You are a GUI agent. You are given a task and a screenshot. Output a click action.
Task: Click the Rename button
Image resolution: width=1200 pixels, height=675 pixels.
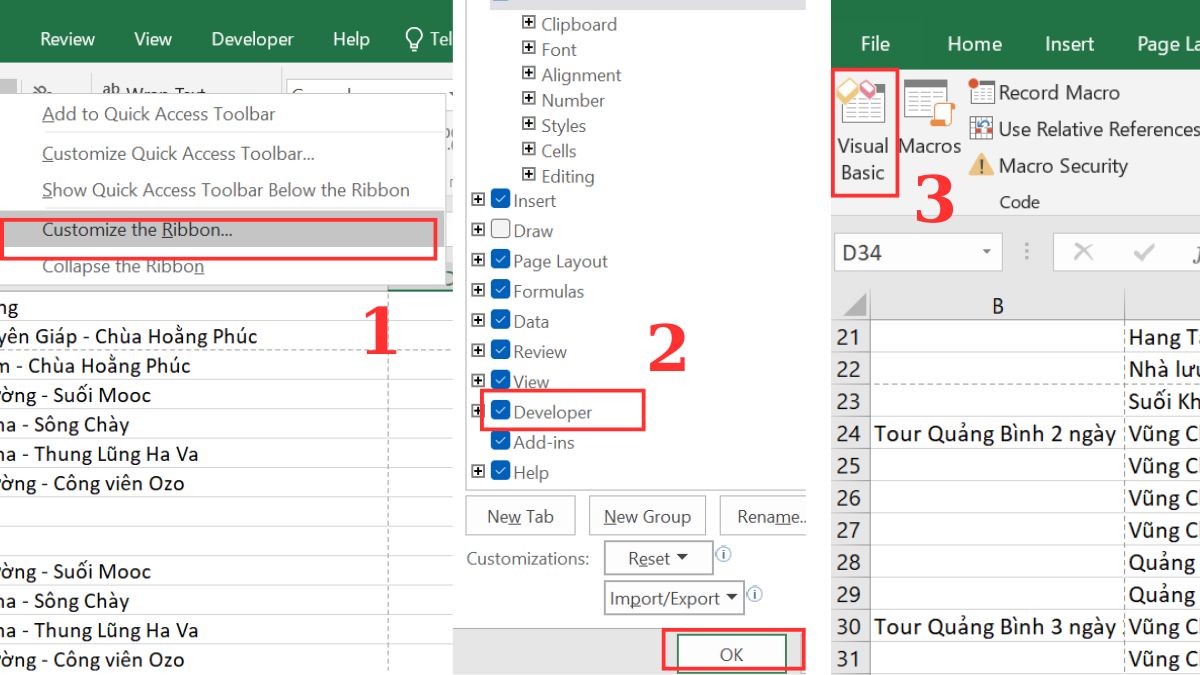[763, 516]
